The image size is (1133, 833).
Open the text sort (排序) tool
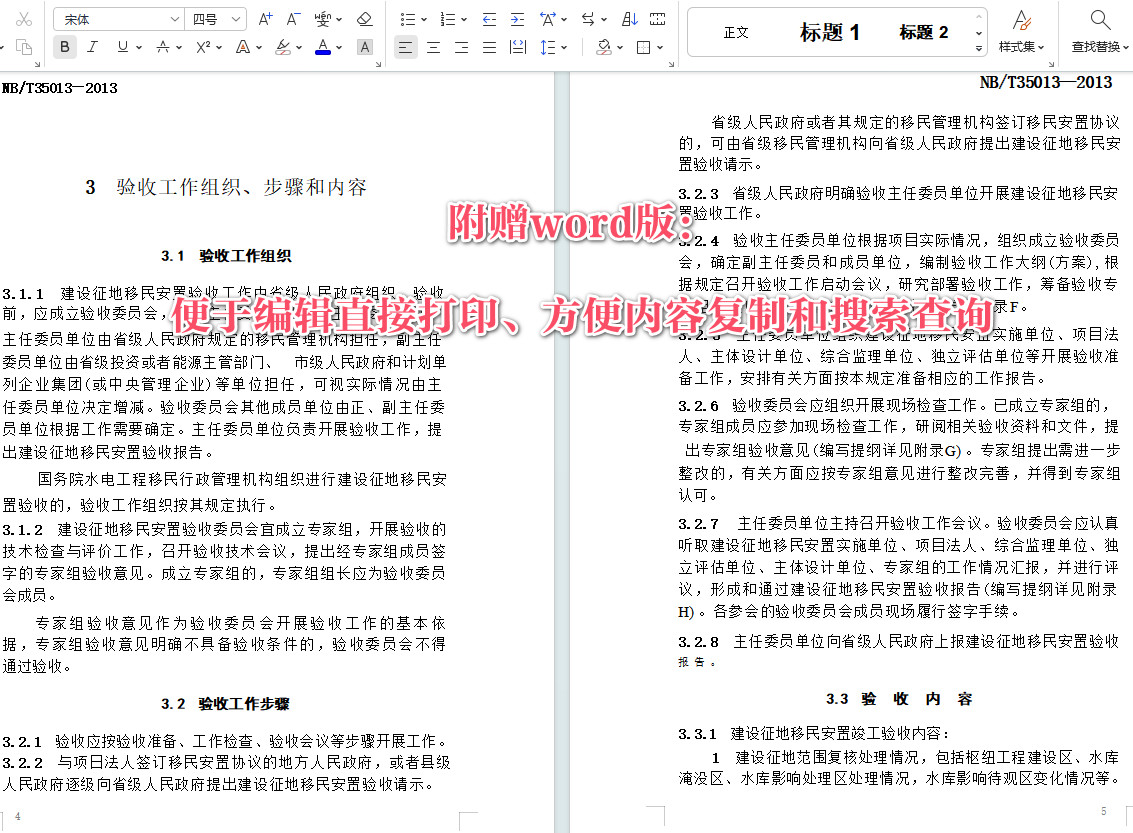[631, 19]
